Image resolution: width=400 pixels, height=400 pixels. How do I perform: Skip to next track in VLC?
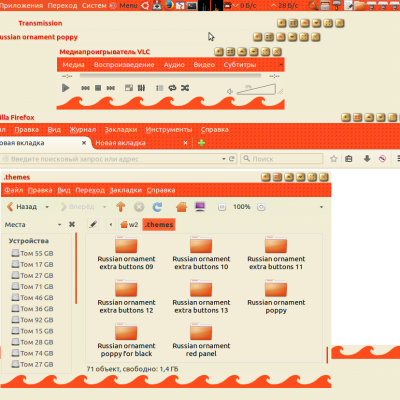[x=111, y=88]
